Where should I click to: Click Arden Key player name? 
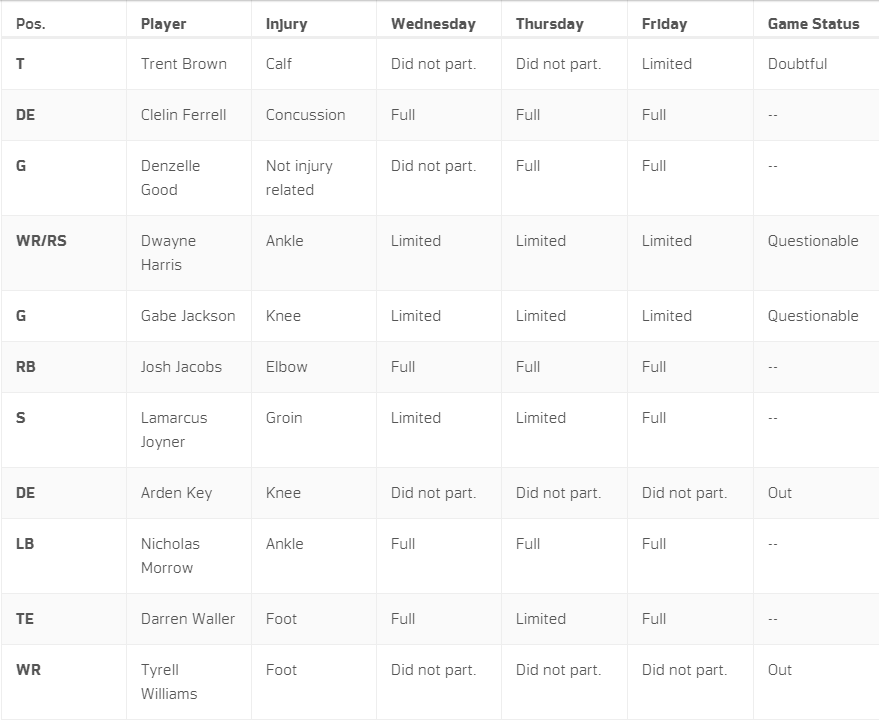coord(177,493)
